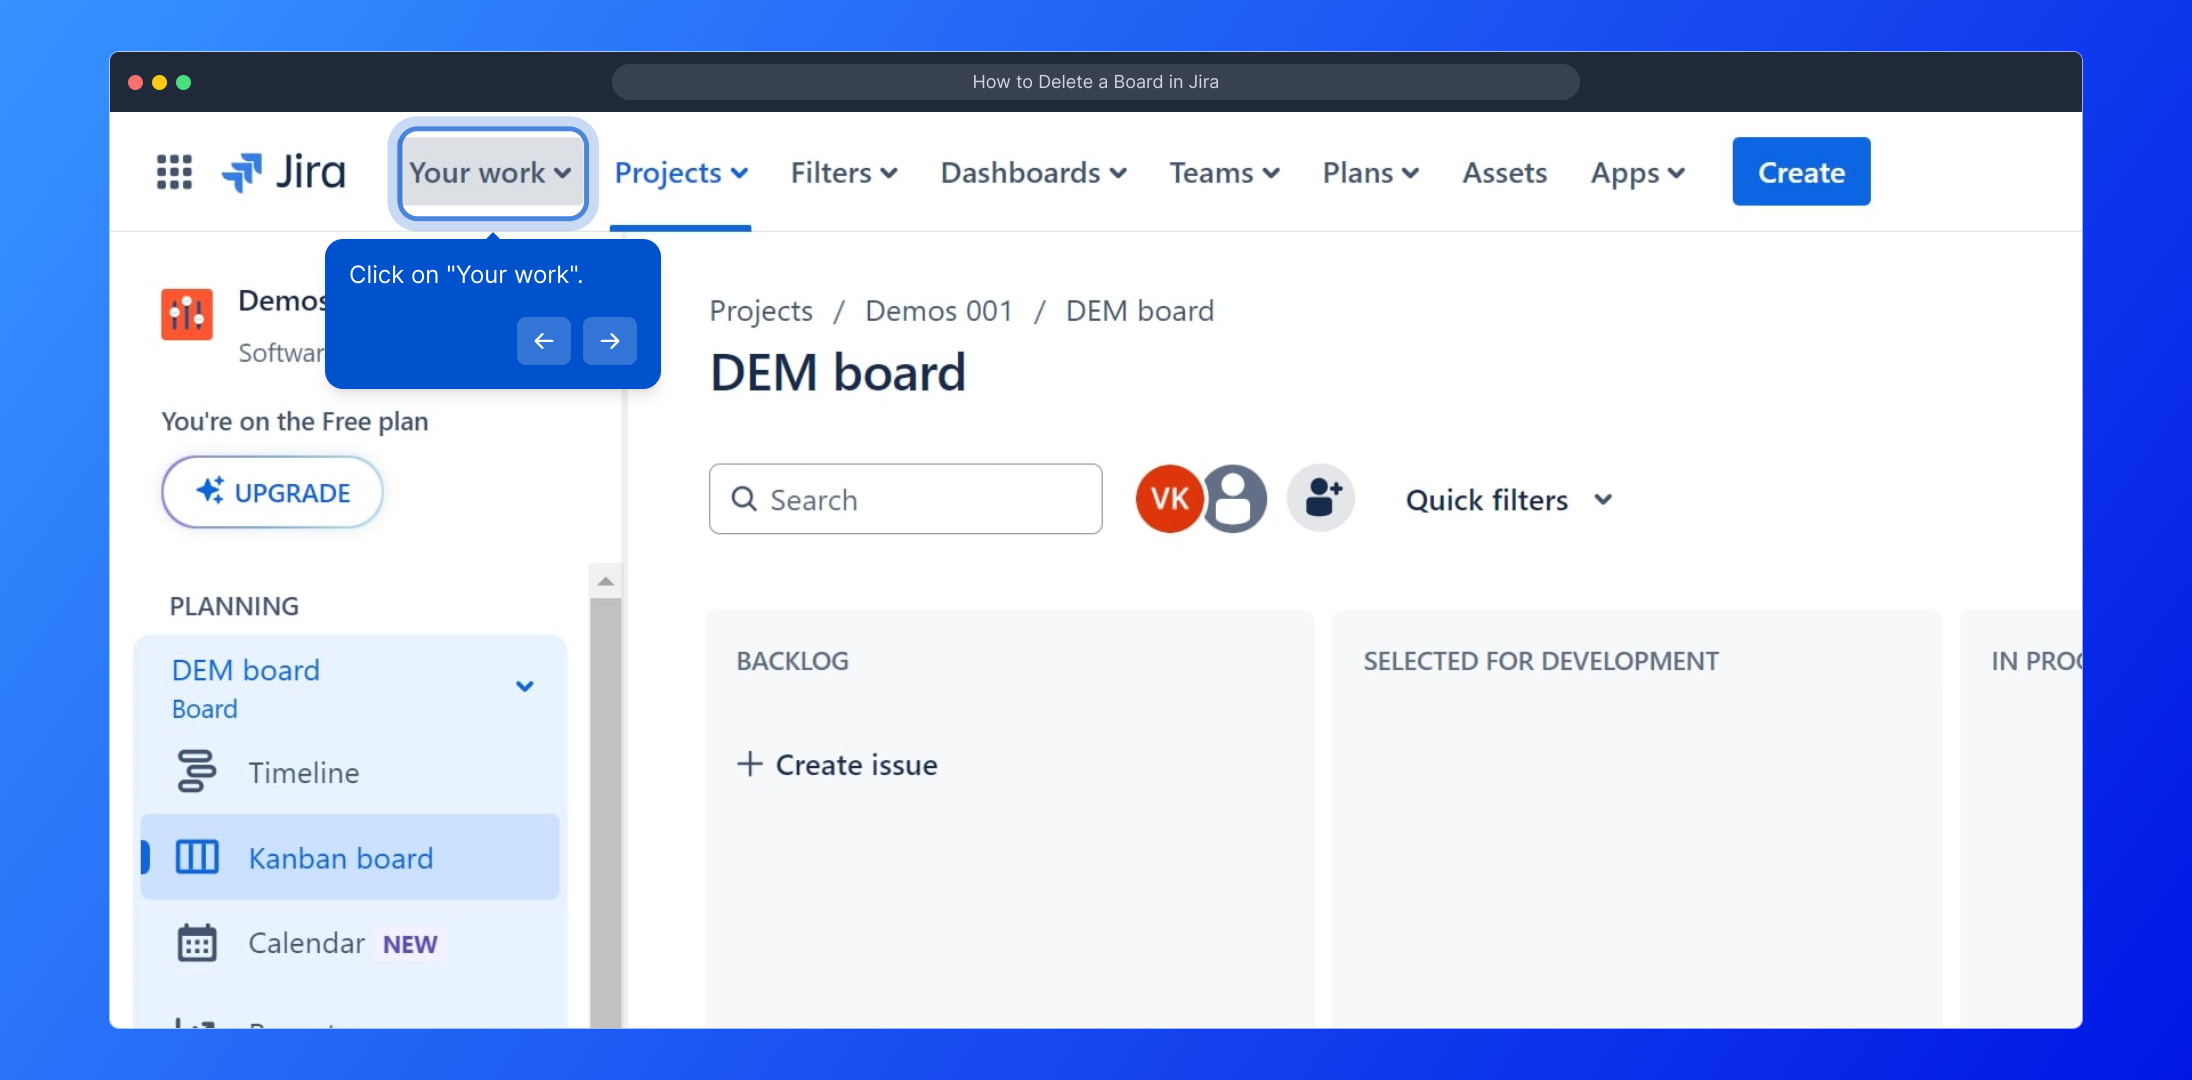Expand the Quick filters dropdown
Viewport: 2192px width, 1080px height.
click(x=1508, y=500)
